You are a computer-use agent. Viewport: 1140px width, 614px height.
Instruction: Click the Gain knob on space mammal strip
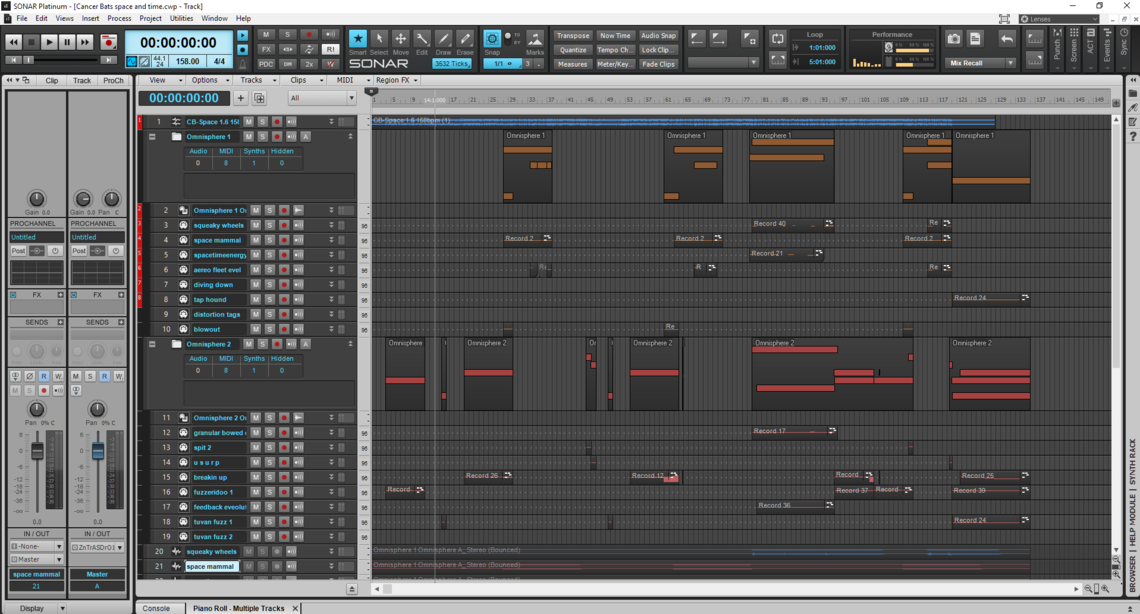pyautogui.click(x=36, y=198)
